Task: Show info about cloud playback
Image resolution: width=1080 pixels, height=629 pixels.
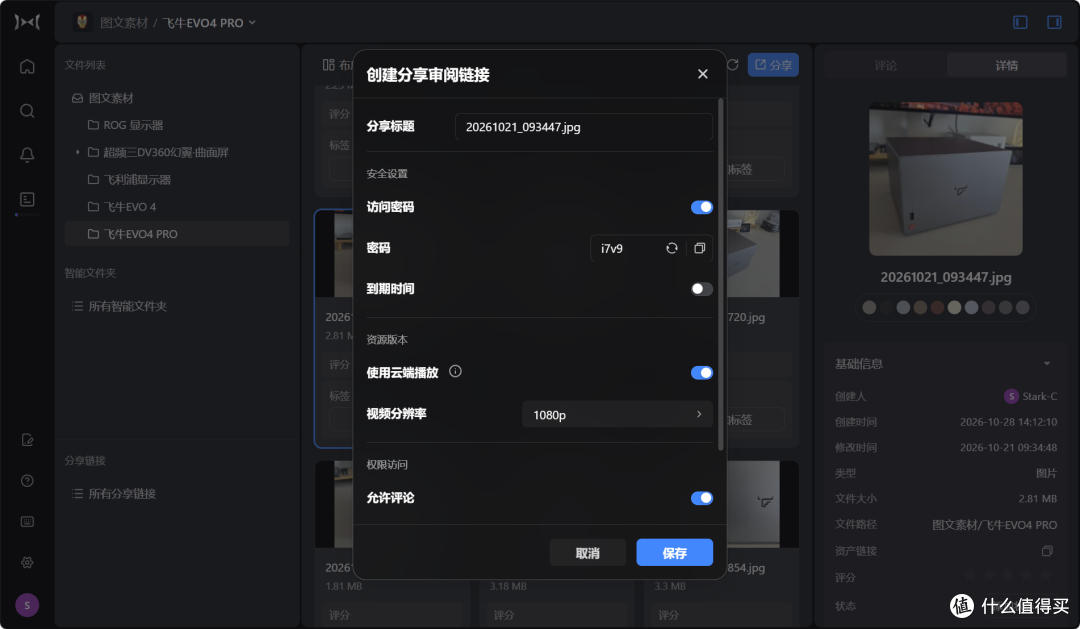Action: (455, 371)
